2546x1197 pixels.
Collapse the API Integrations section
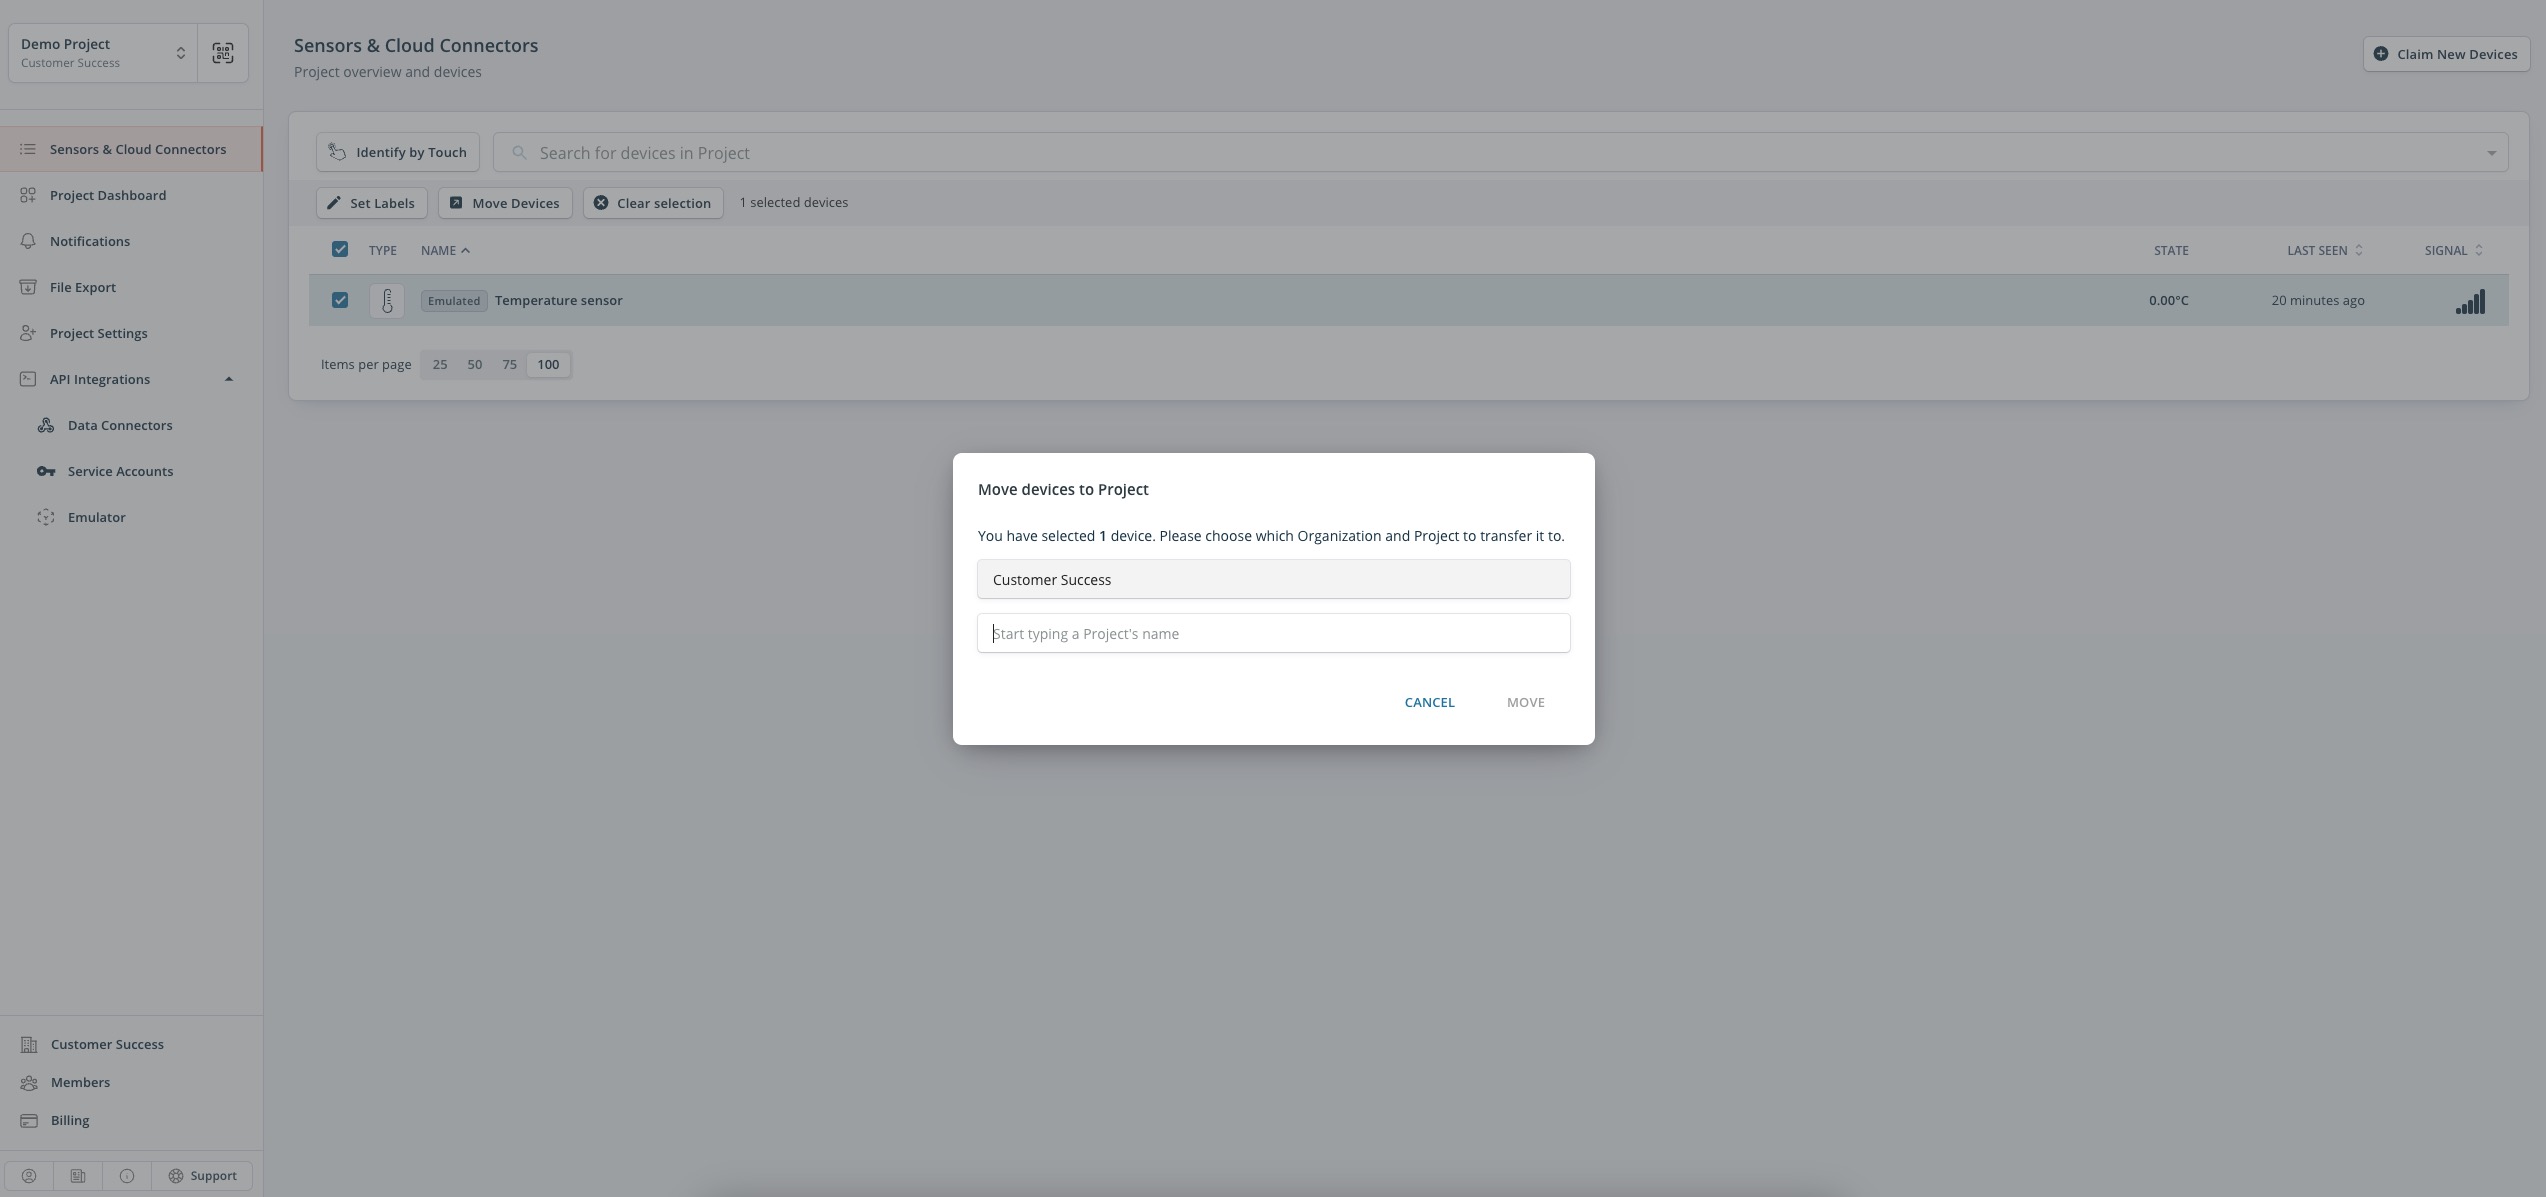pyautogui.click(x=229, y=379)
